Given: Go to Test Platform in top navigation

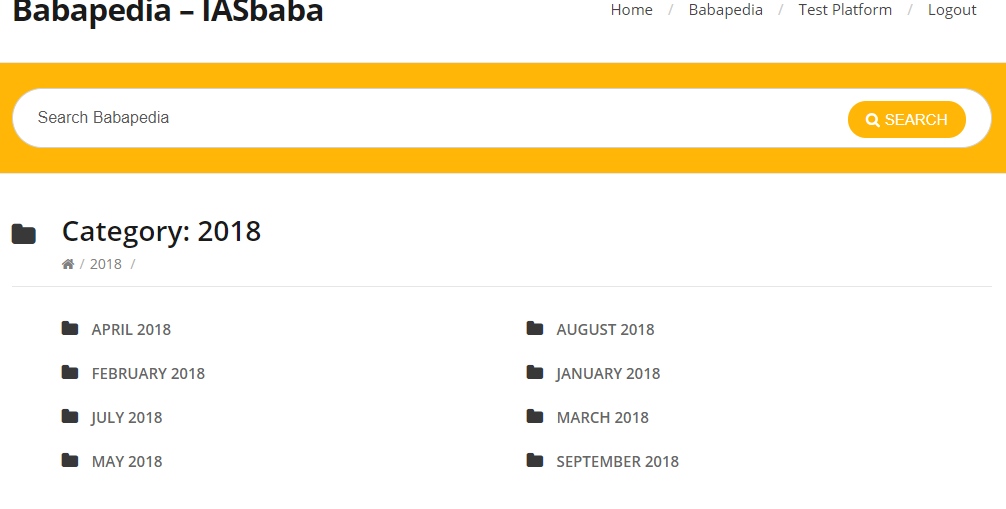Looking at the screenshot, I should [845, 10].
